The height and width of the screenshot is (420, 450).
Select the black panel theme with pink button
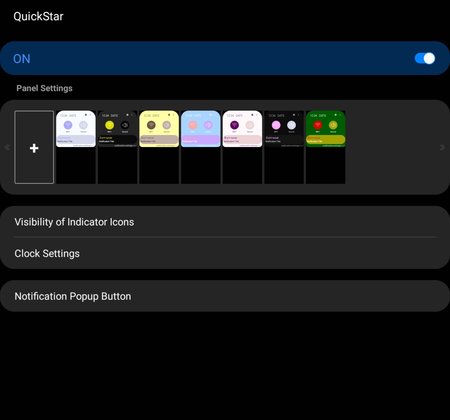click(x=284, y=147)
